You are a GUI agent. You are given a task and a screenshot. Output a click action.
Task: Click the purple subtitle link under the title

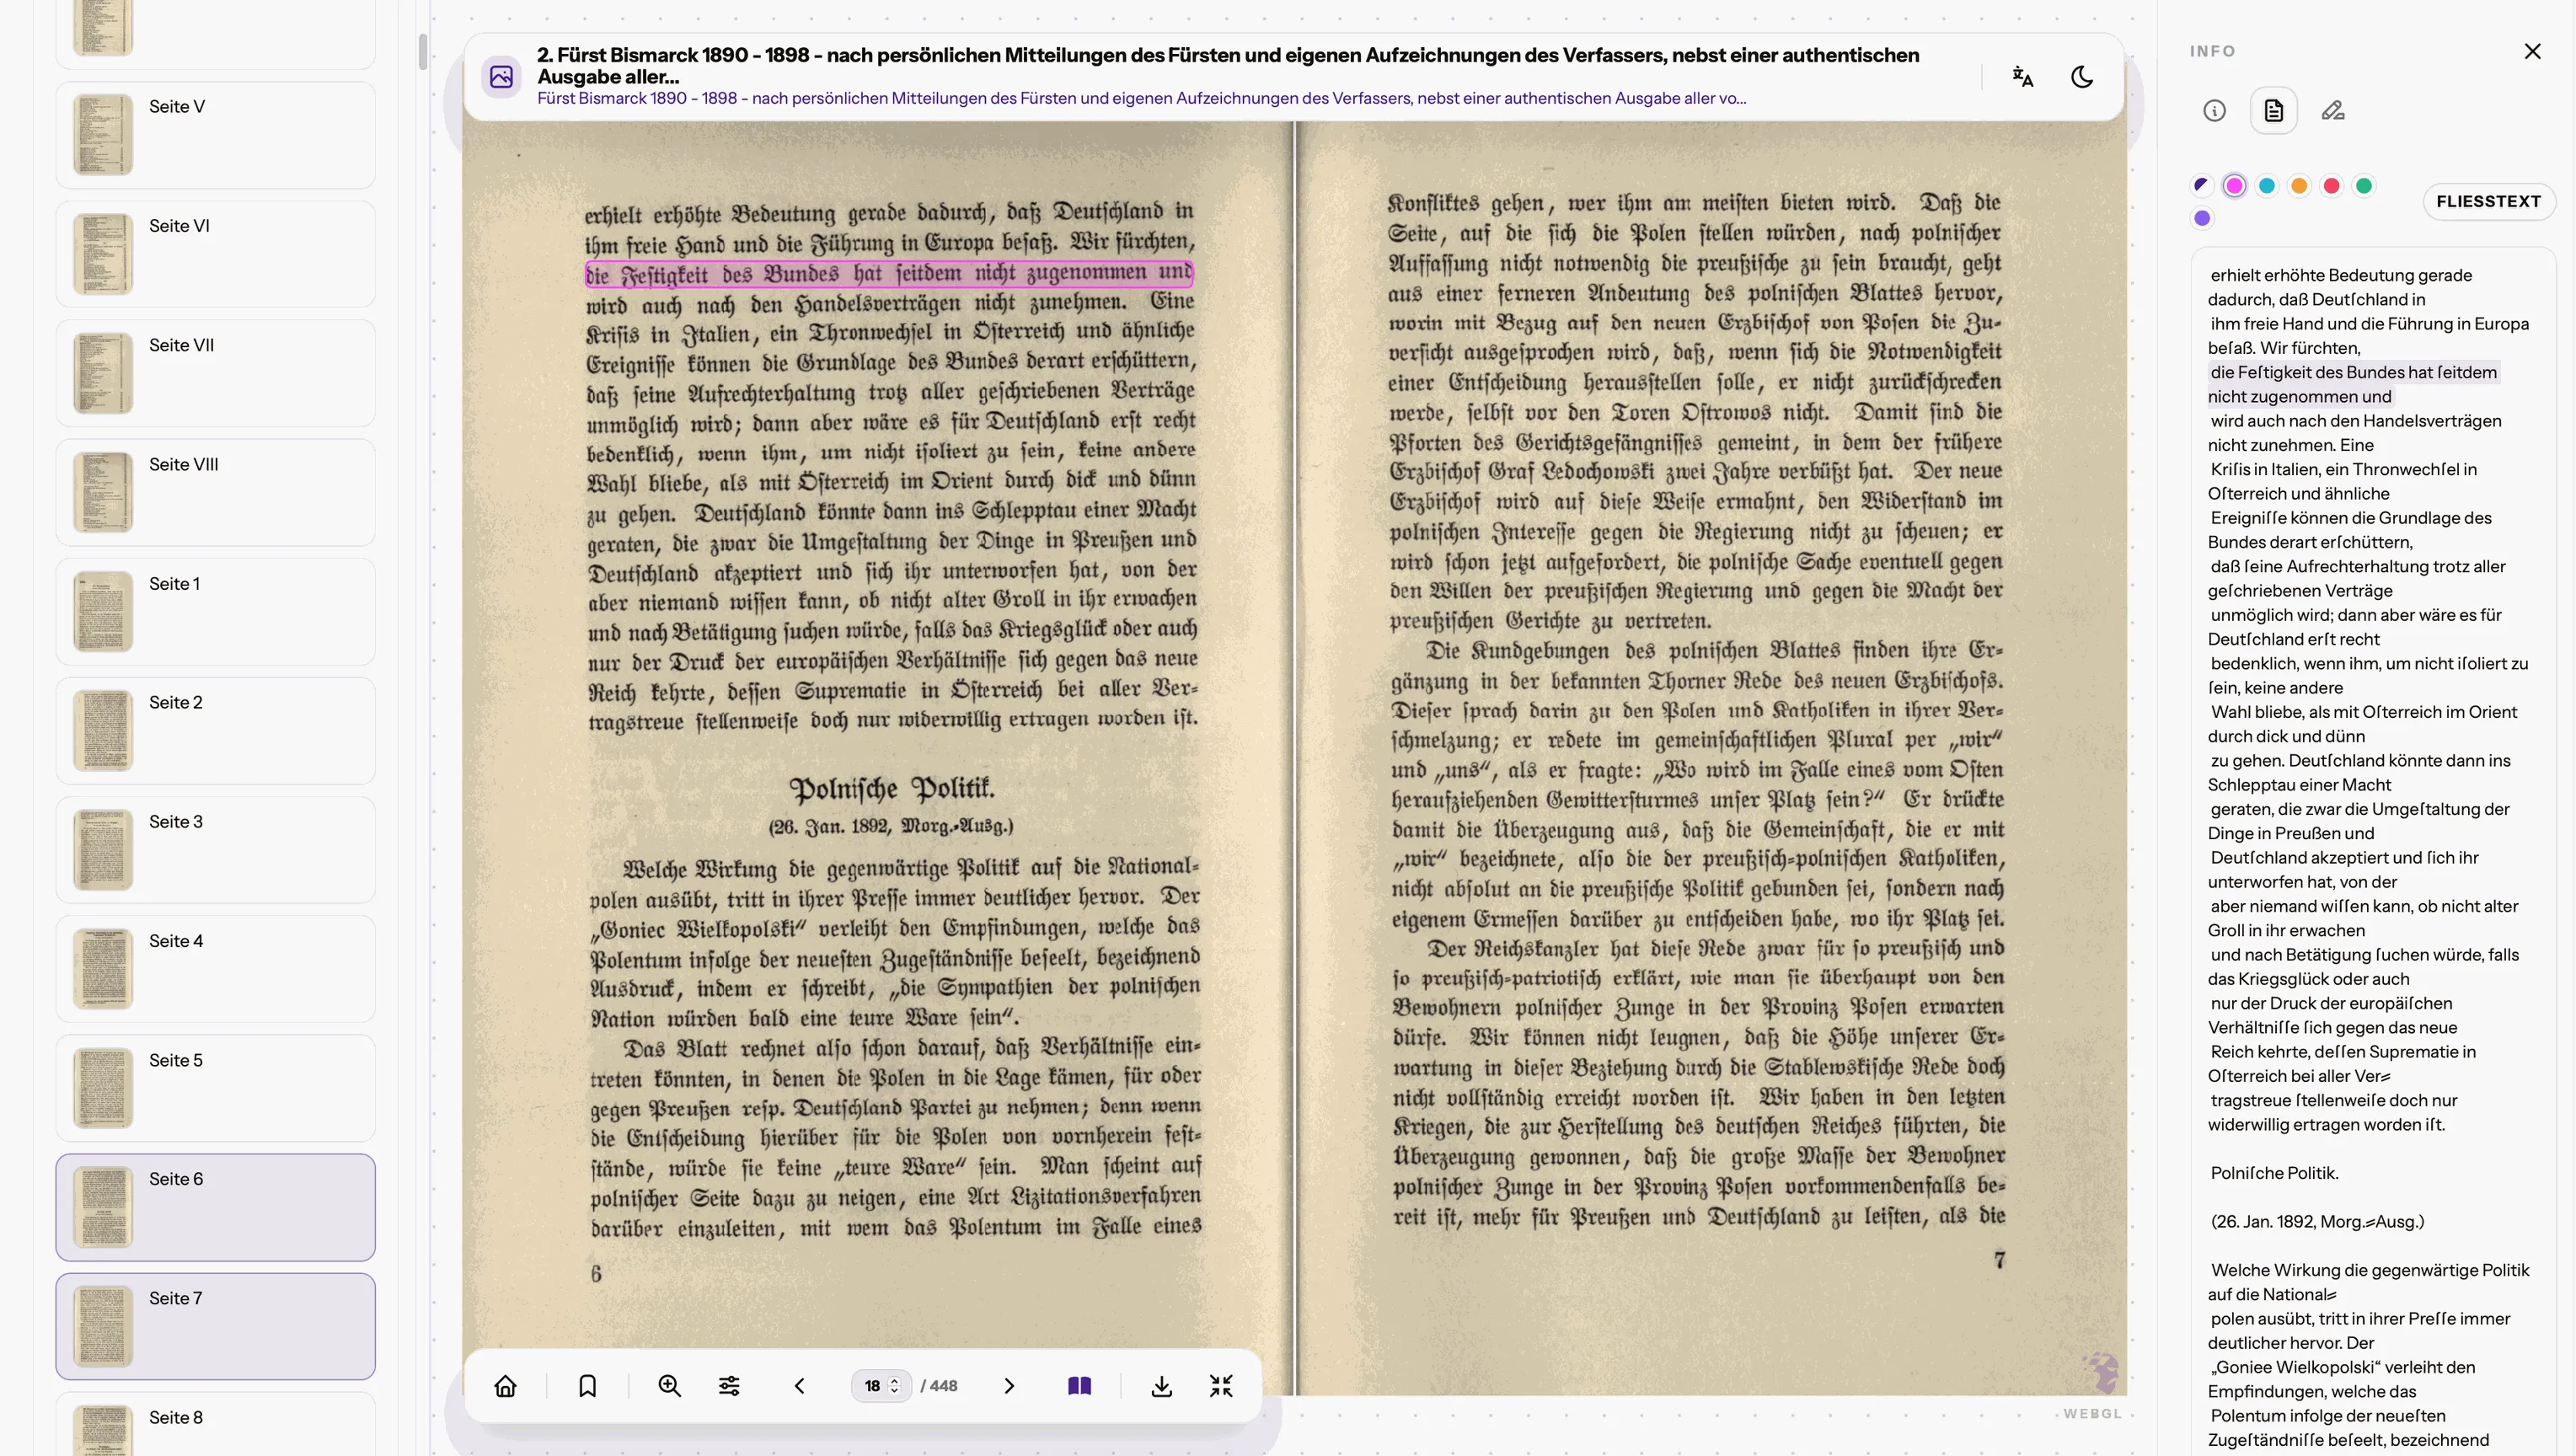[x=1141, y=98]
